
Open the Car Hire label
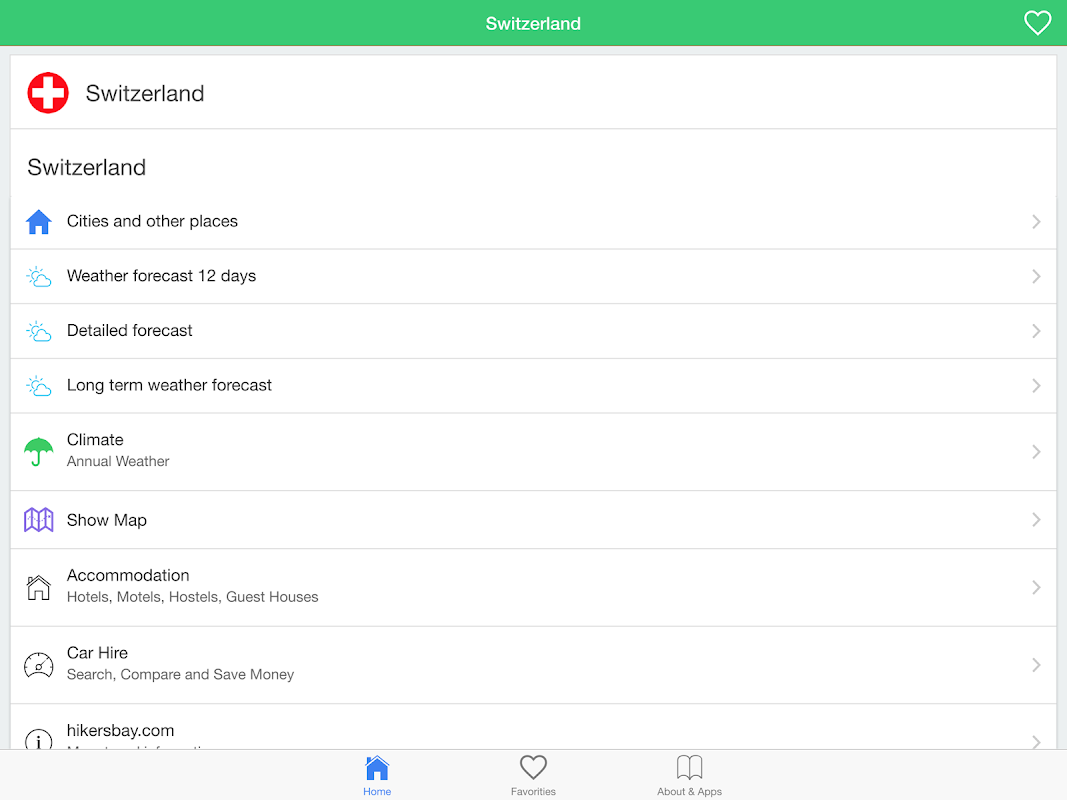[97, 653]
